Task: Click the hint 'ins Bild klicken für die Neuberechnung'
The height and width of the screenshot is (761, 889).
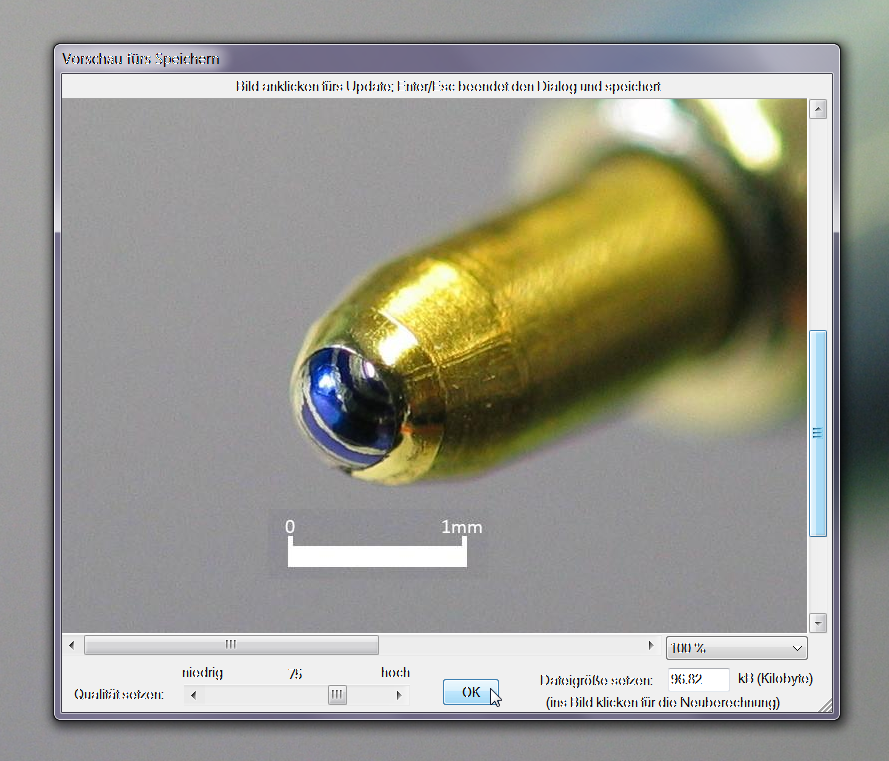Action: pos(663,703)
